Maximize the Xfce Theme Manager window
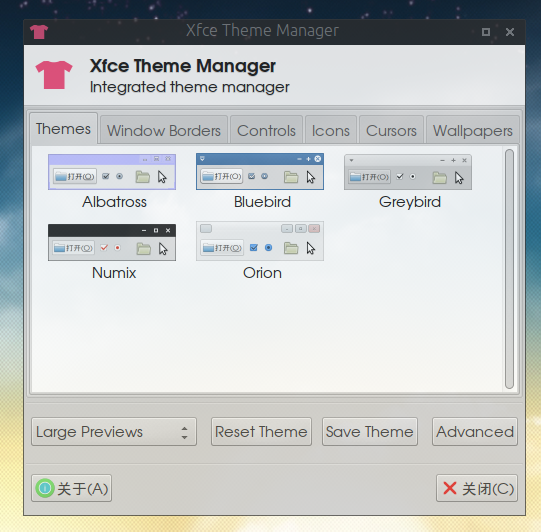 pyautogui.click(x=486, y=32)
